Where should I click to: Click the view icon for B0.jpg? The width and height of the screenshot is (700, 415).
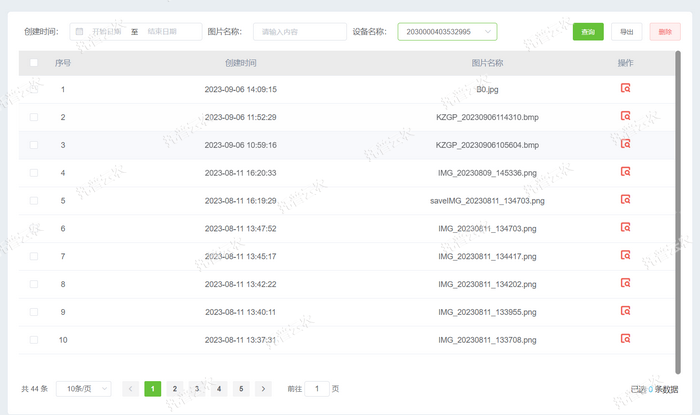point(625,88)
